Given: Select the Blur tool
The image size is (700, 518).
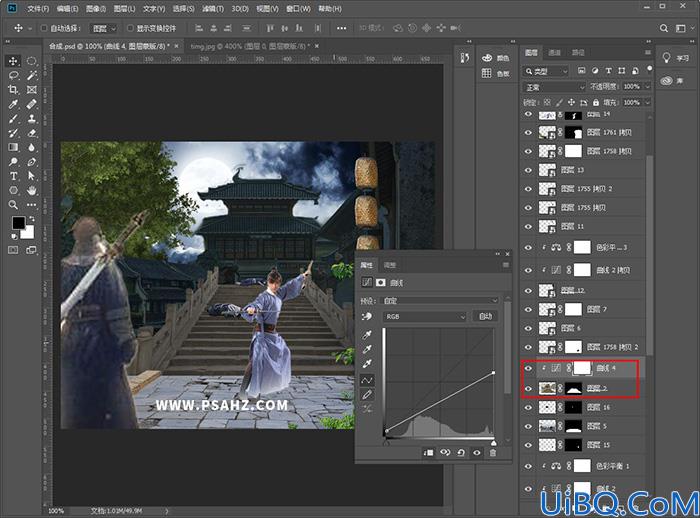Looking at the screenshot, I should coord(31,147).
